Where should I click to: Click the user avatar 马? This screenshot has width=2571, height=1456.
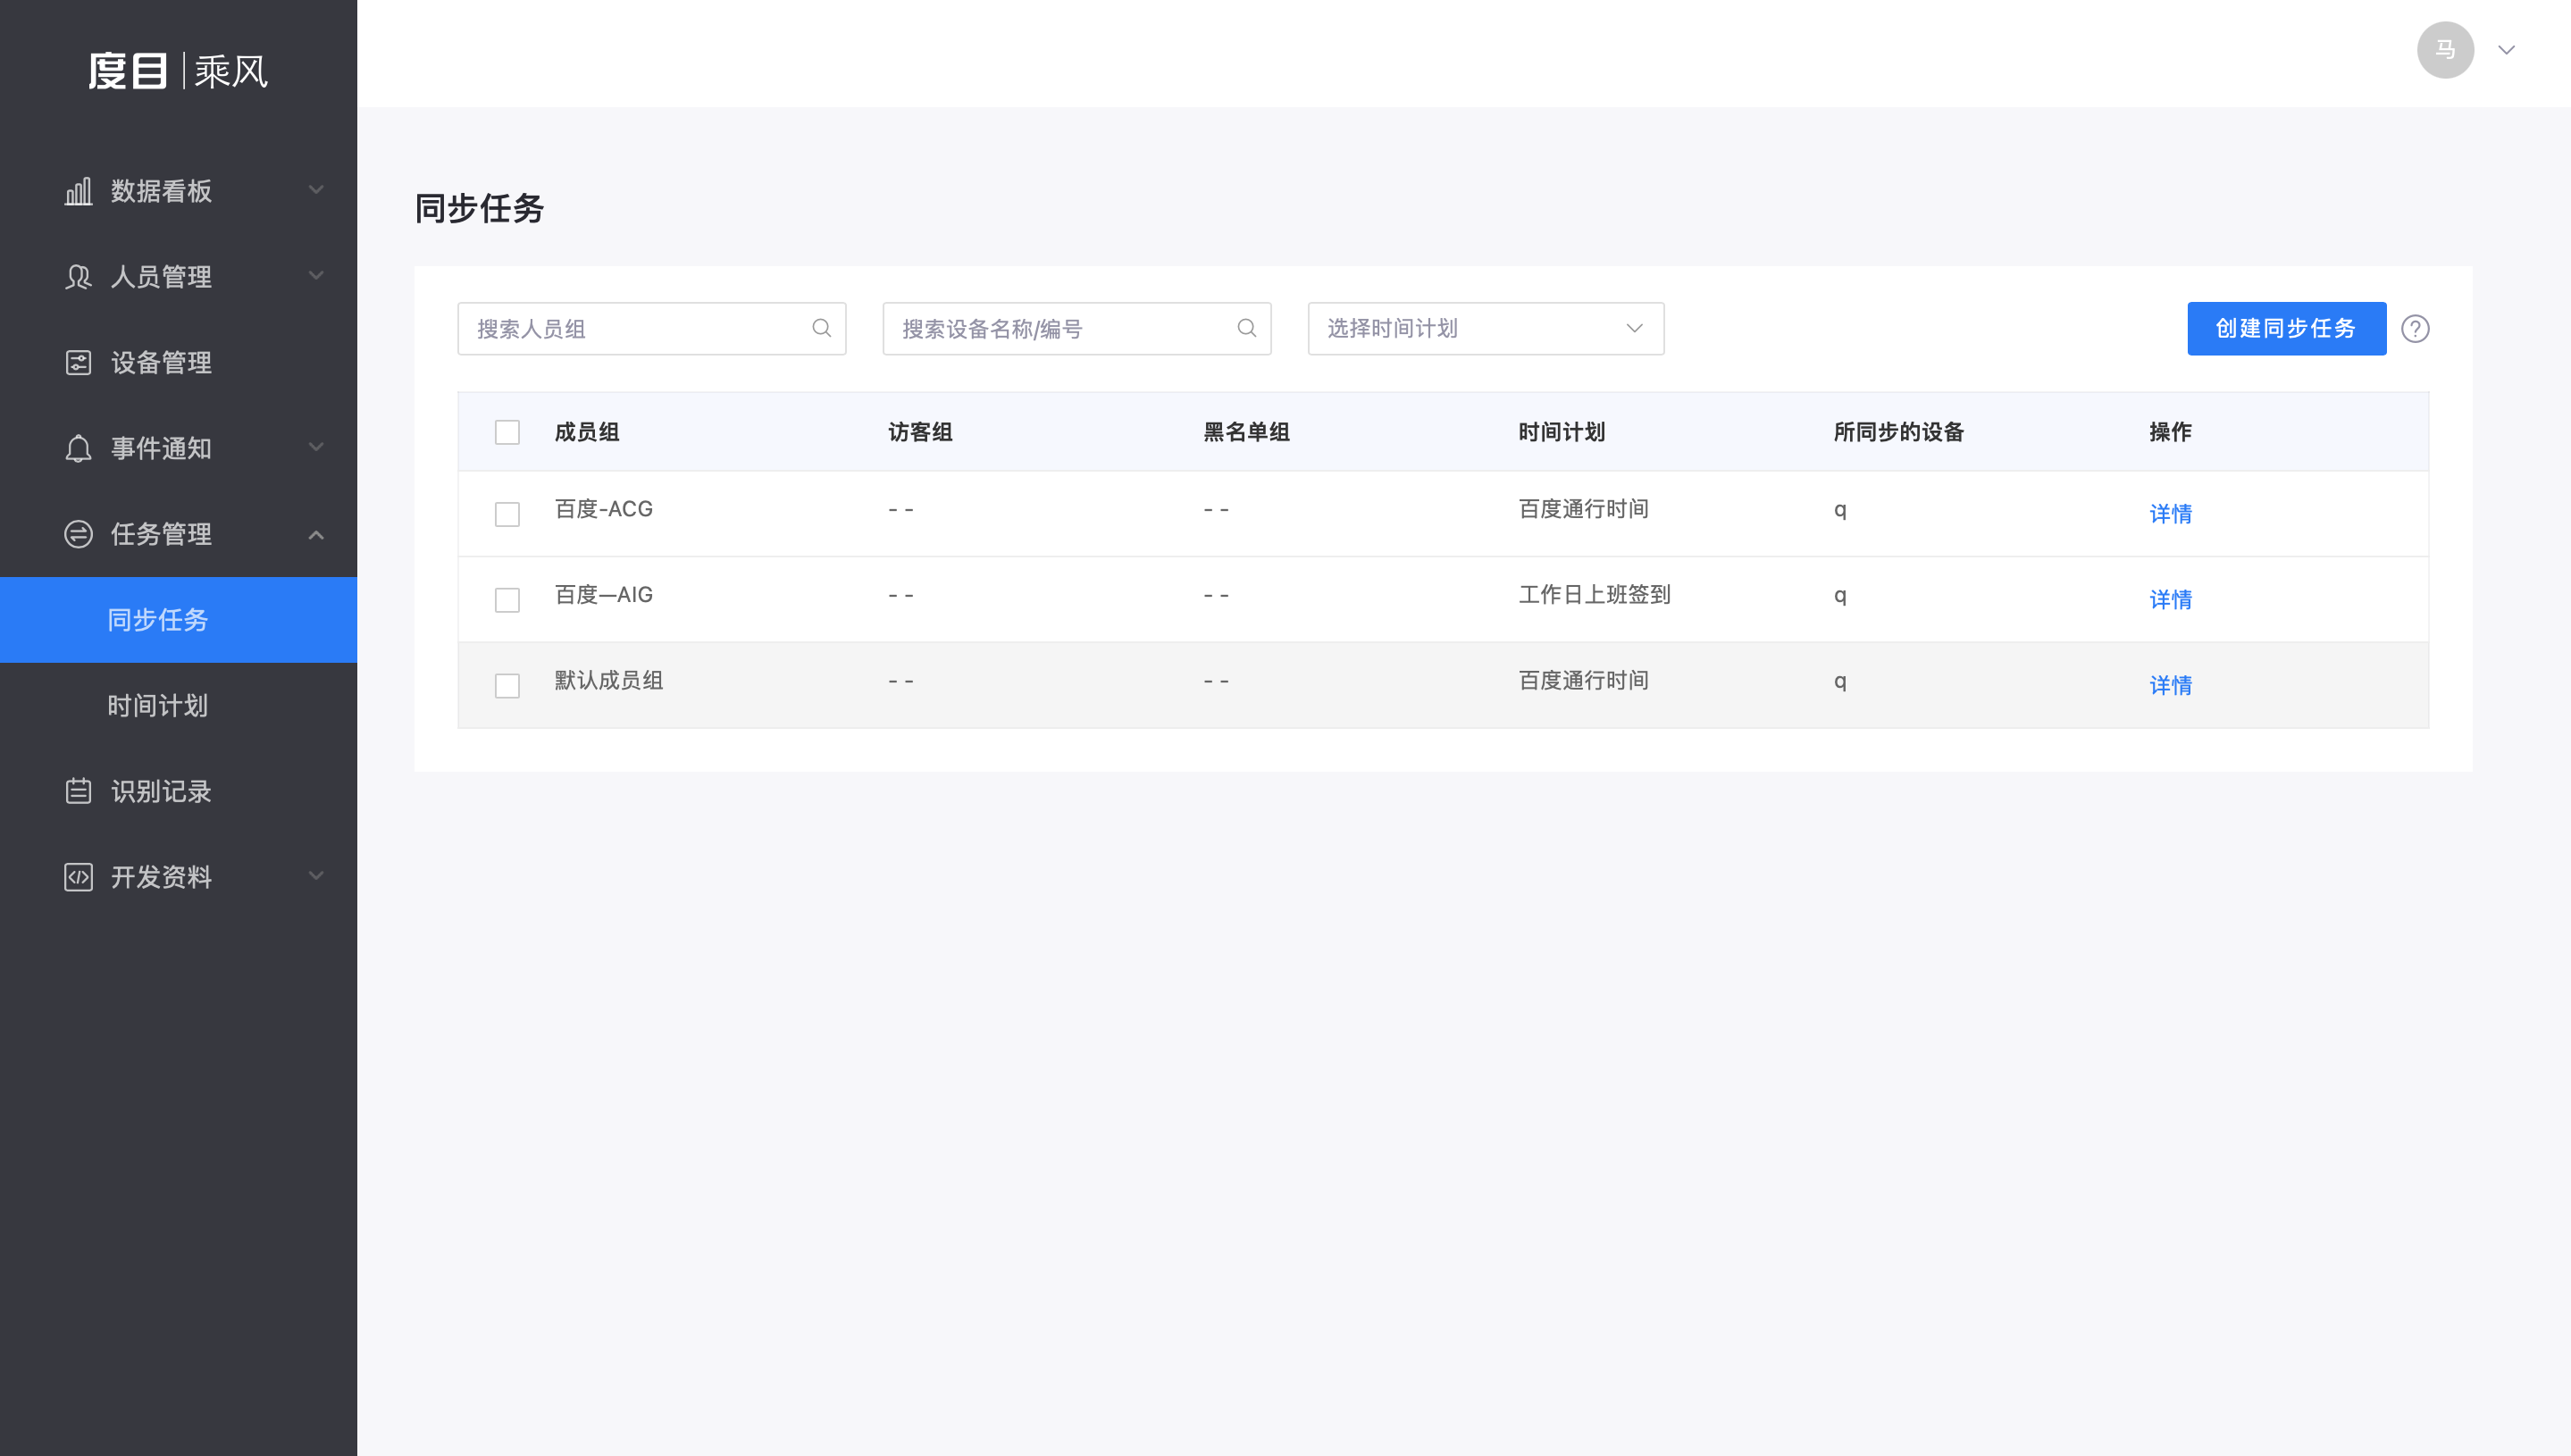pos(2445,50)
